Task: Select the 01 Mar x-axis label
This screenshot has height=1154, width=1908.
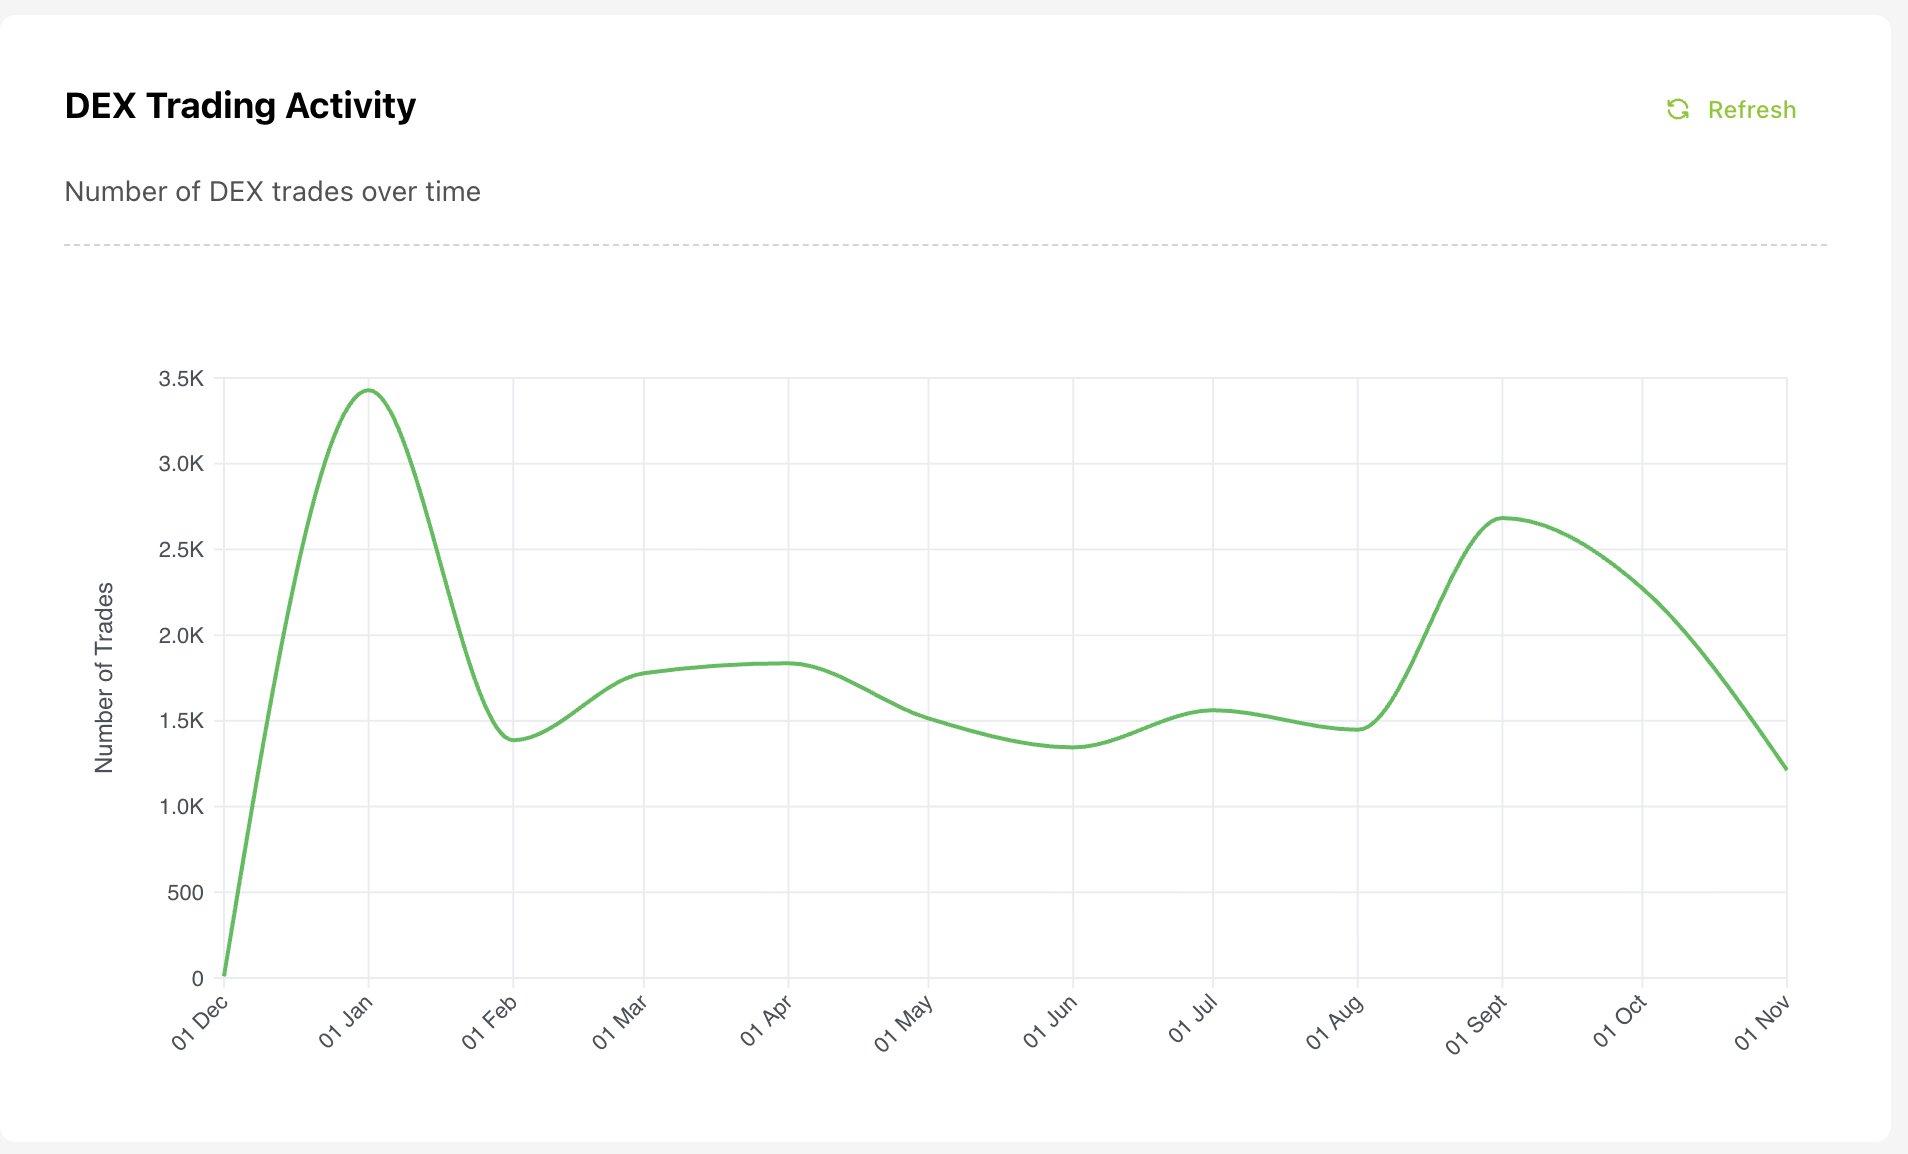Action: pos(620,1023)
